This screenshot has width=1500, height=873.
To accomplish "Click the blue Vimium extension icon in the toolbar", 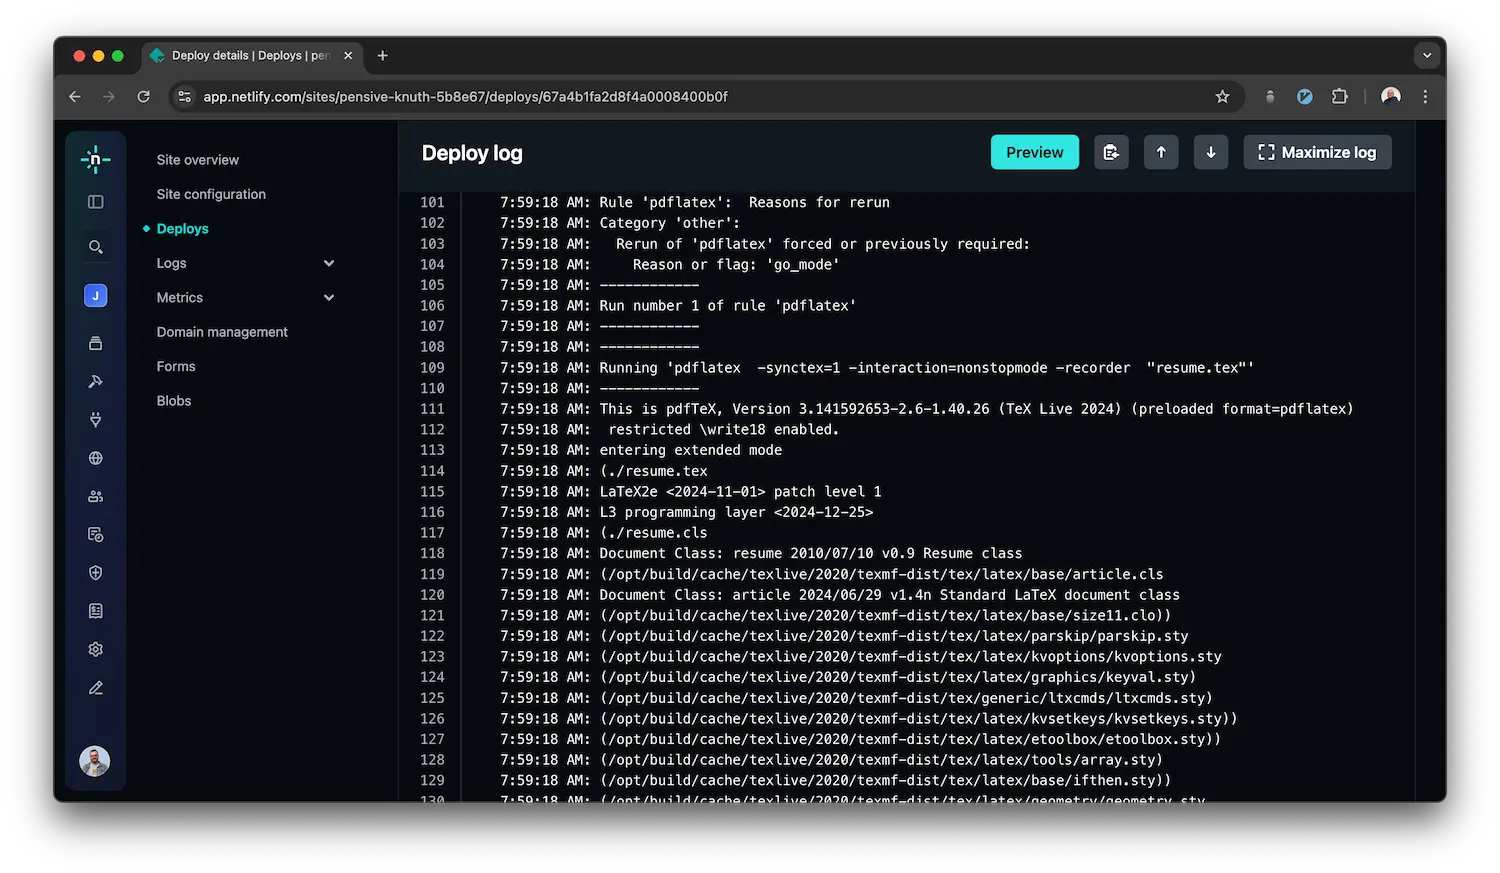I will 1305,97.
